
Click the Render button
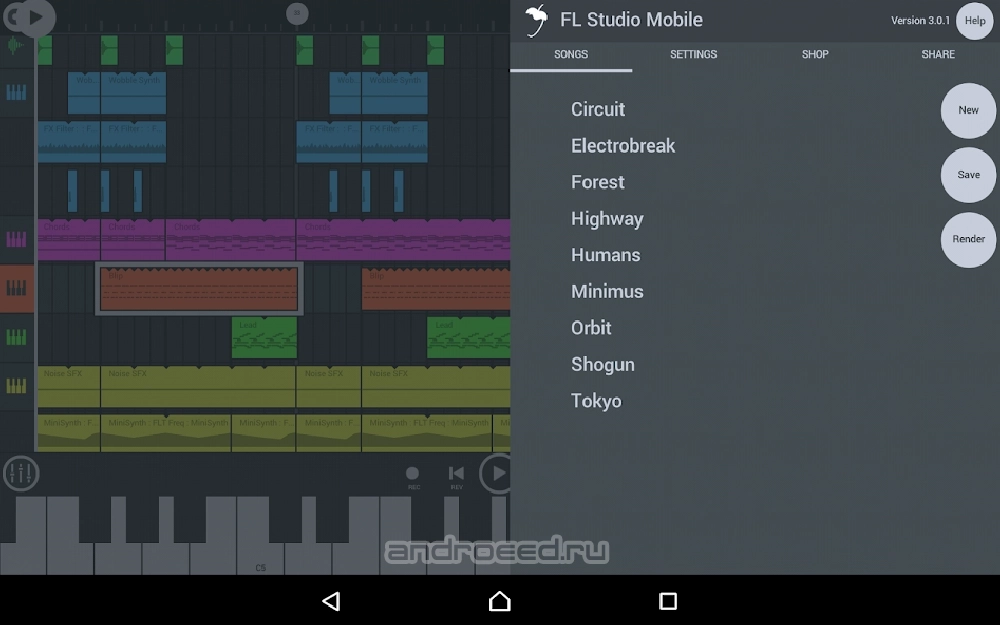[x=968, y=239]
